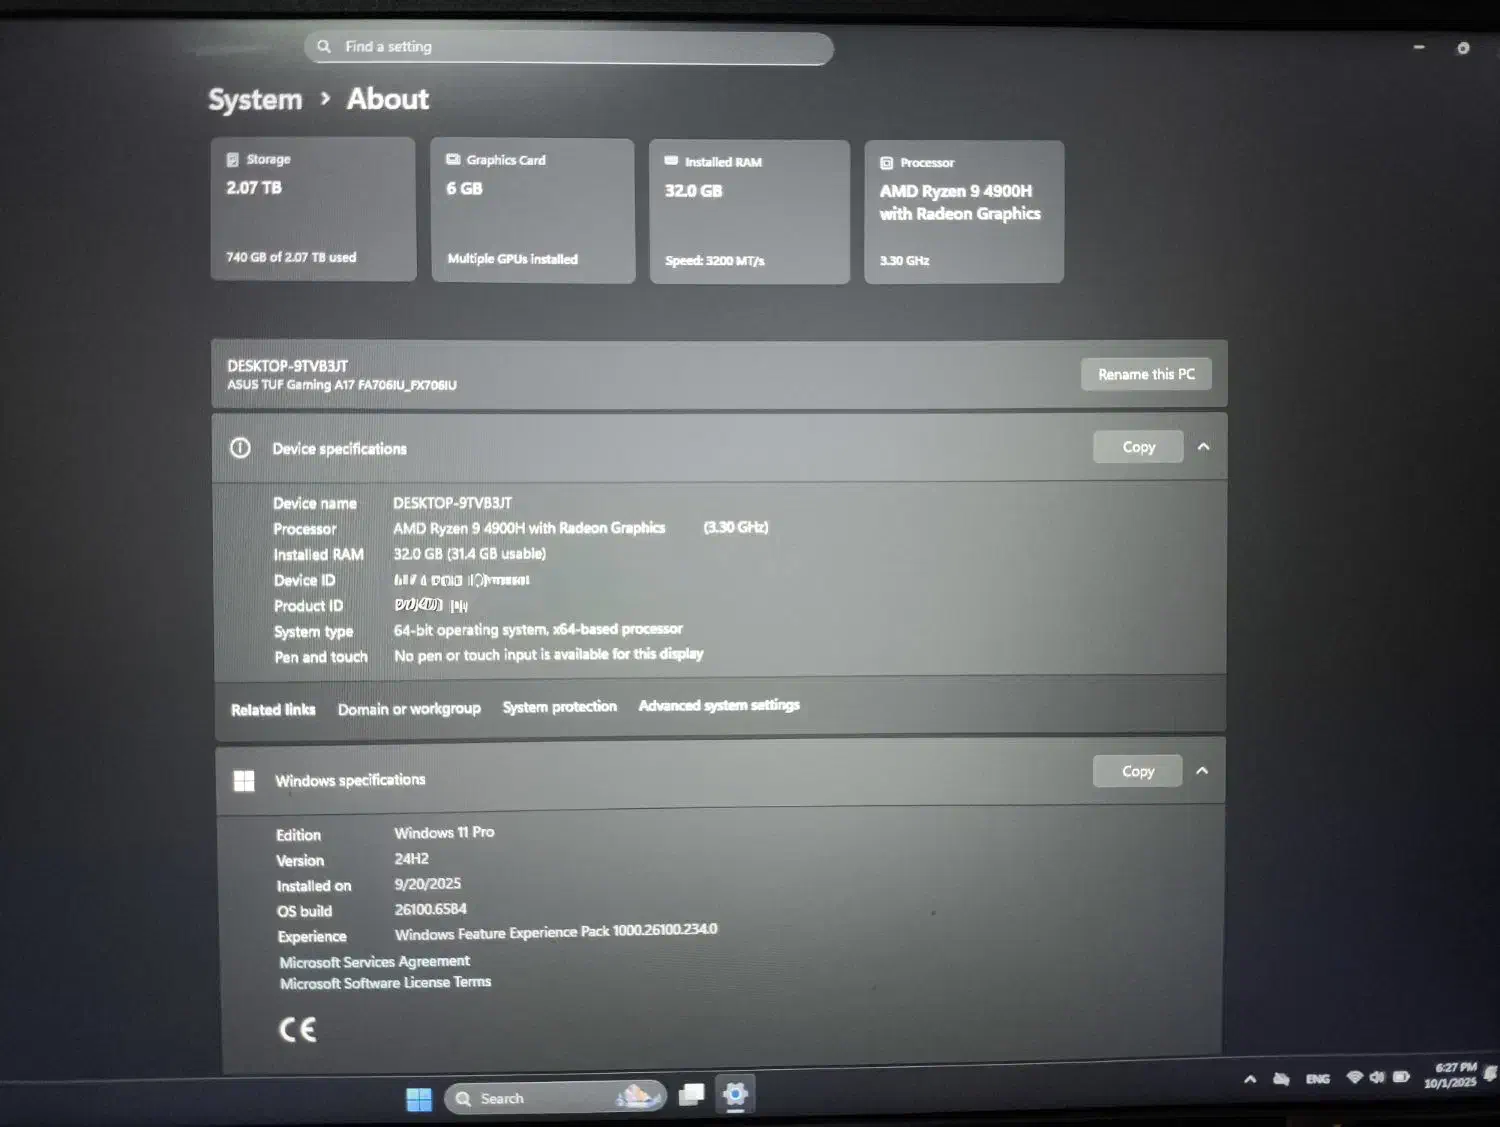Click the Windows specifications logo icon
The height and width of the screenshot is (1127, 1500).
[244, 781]
